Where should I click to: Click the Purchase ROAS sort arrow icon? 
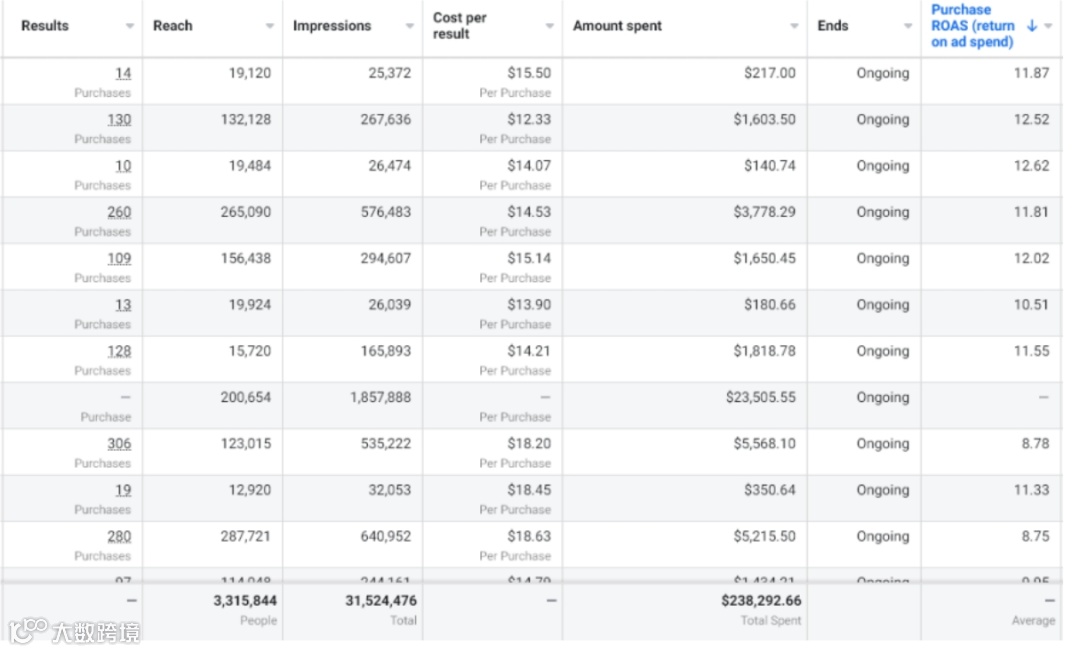(1032, 26)
